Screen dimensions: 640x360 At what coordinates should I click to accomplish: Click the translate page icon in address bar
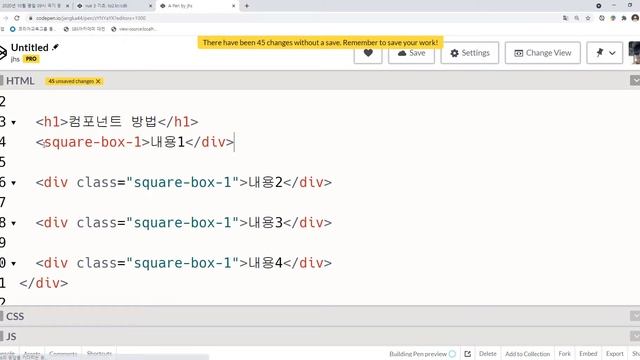click(x=565, y=18)
